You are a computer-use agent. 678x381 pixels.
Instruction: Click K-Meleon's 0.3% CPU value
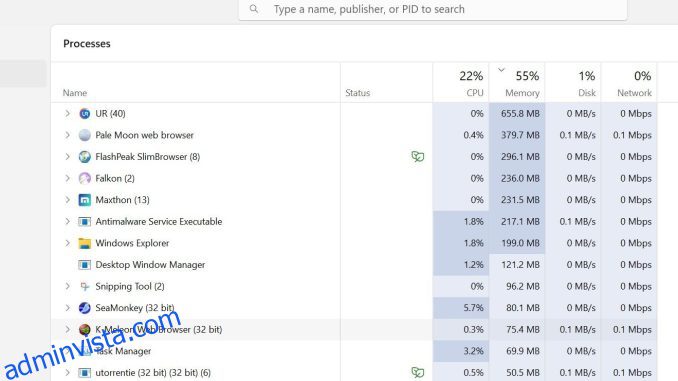[x=473, y=330]
